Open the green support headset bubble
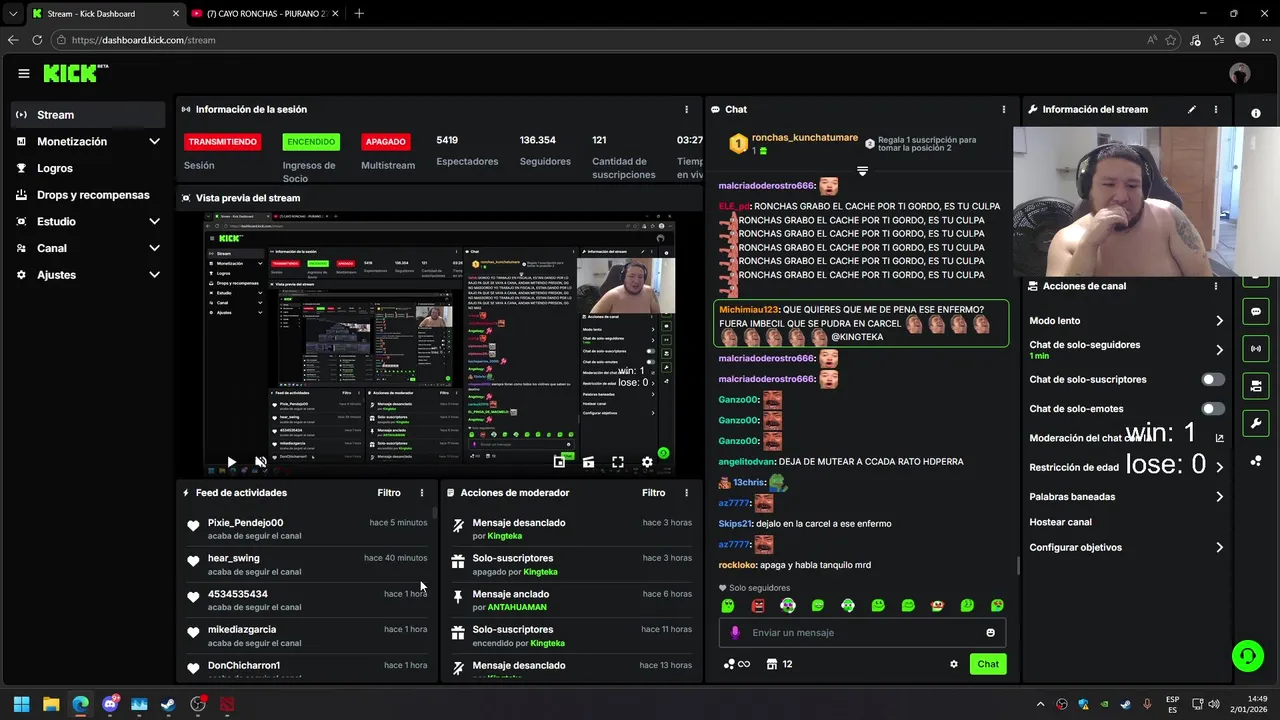The height and width of the screenshot is (720, 1280). point(1248,656)
